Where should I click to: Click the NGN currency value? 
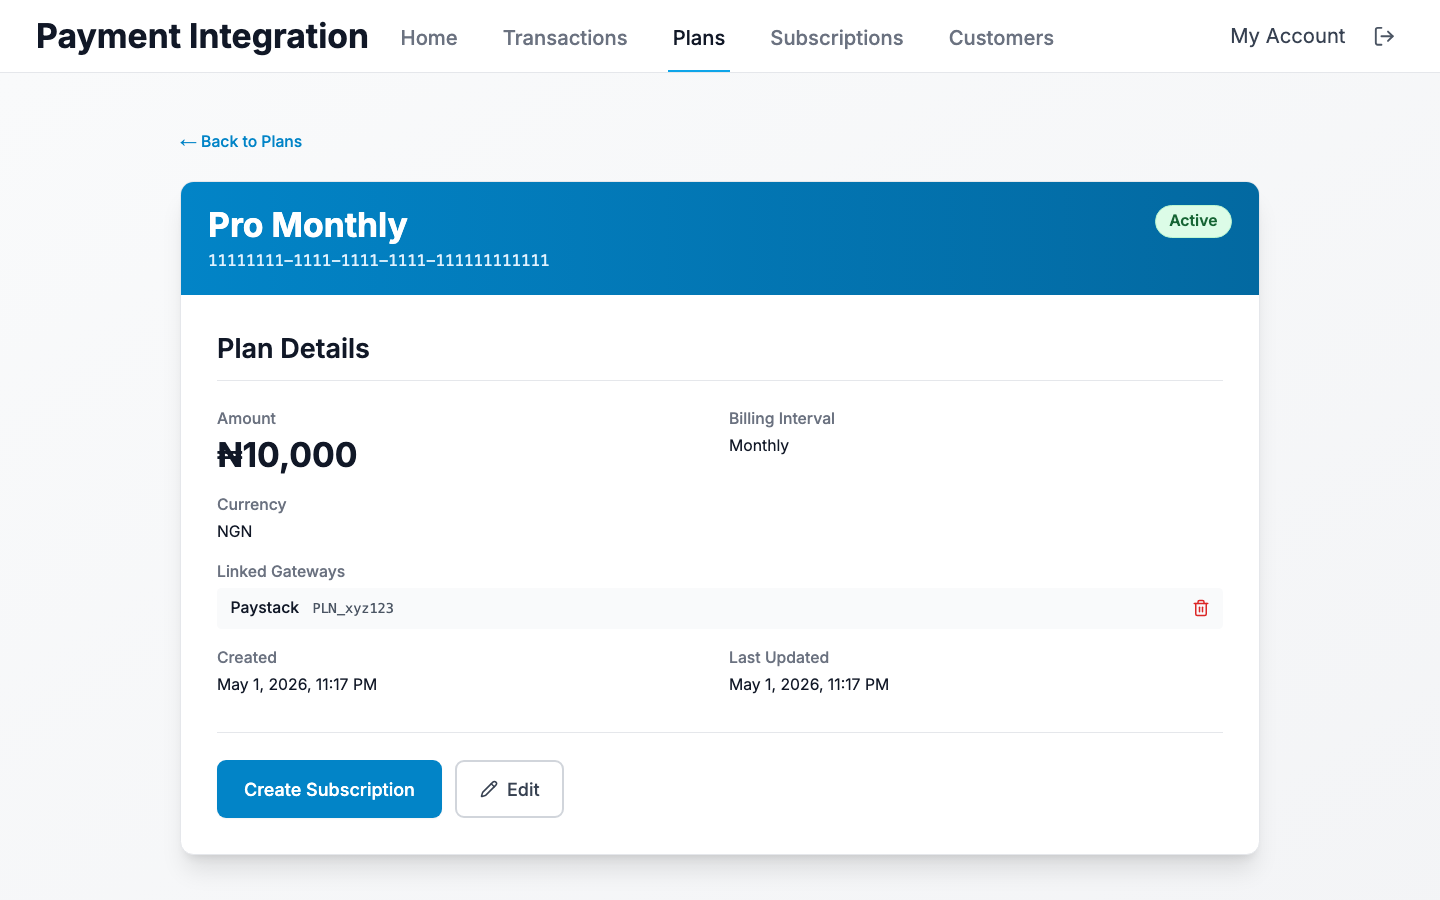click(234, 531)
